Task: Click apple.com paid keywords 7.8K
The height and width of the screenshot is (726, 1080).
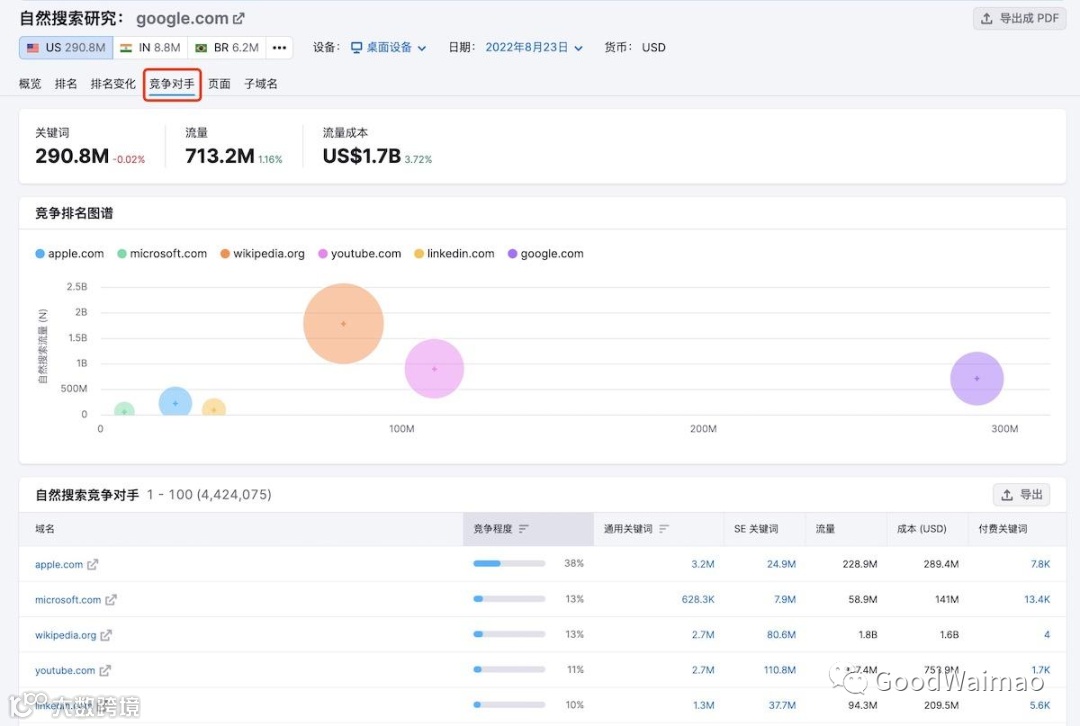Action: point(1040,564)
